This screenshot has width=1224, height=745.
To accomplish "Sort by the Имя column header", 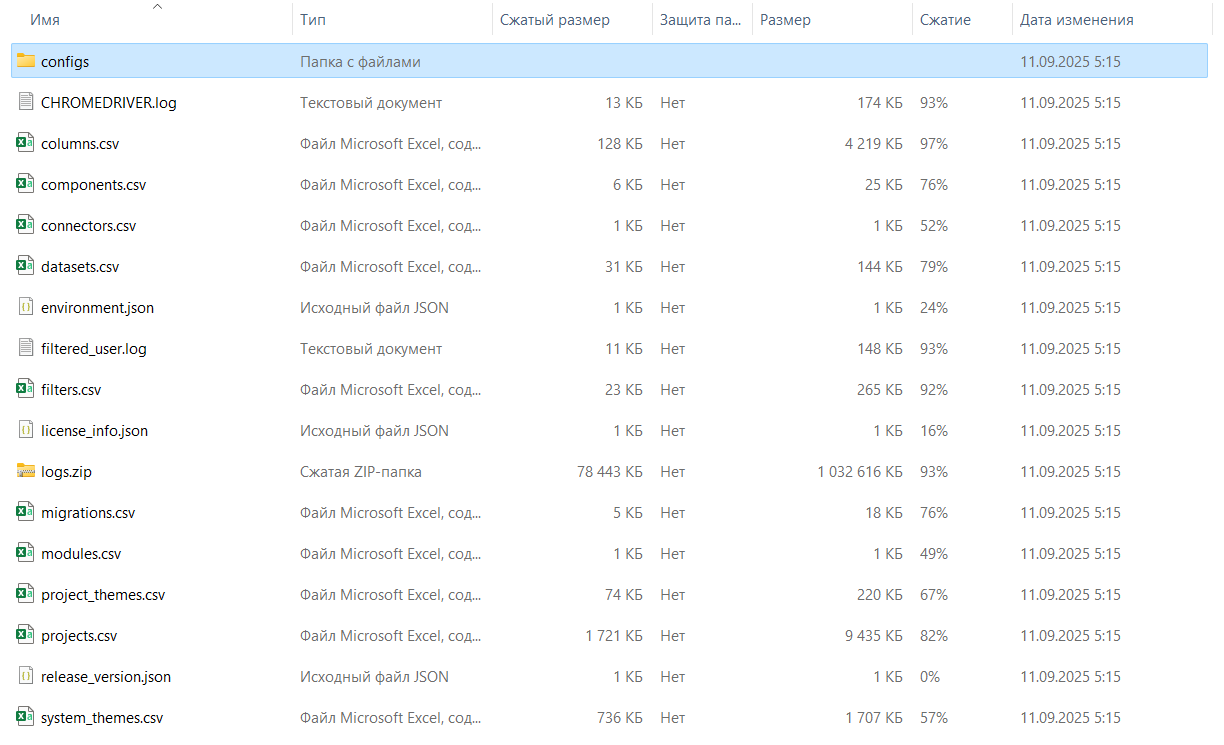I will [46, 20].
